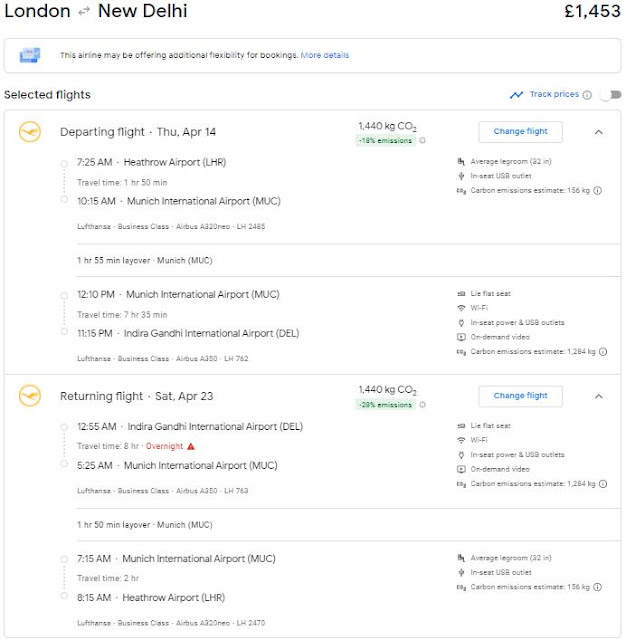Image resolution: width=626 pixels, height=640 pixels.
Task: Collapse the departing flight details
Action: pos(598,131)
